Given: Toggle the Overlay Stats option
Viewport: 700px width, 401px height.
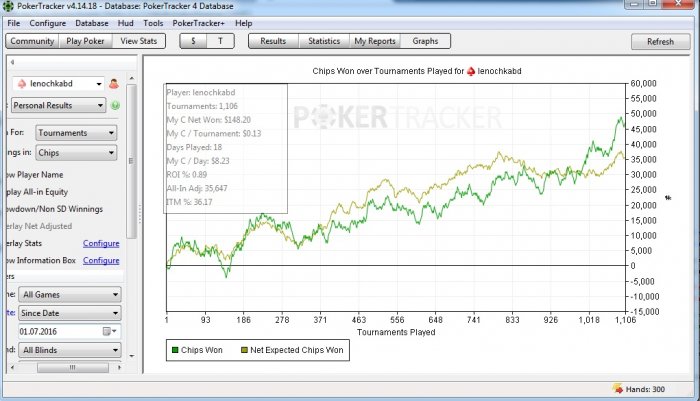Looking at the screenshot, I should 24,243.
